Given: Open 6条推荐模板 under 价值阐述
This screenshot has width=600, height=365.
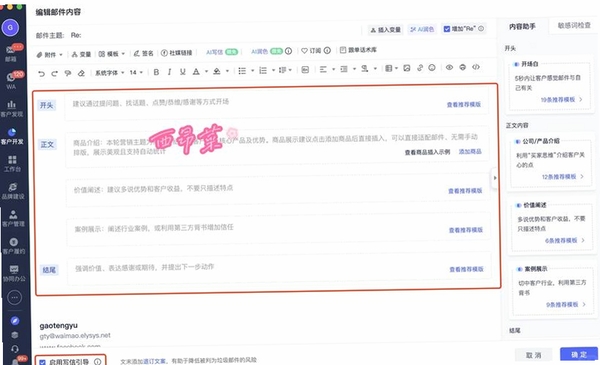Looking at the screenshot, I should [564, 240].
